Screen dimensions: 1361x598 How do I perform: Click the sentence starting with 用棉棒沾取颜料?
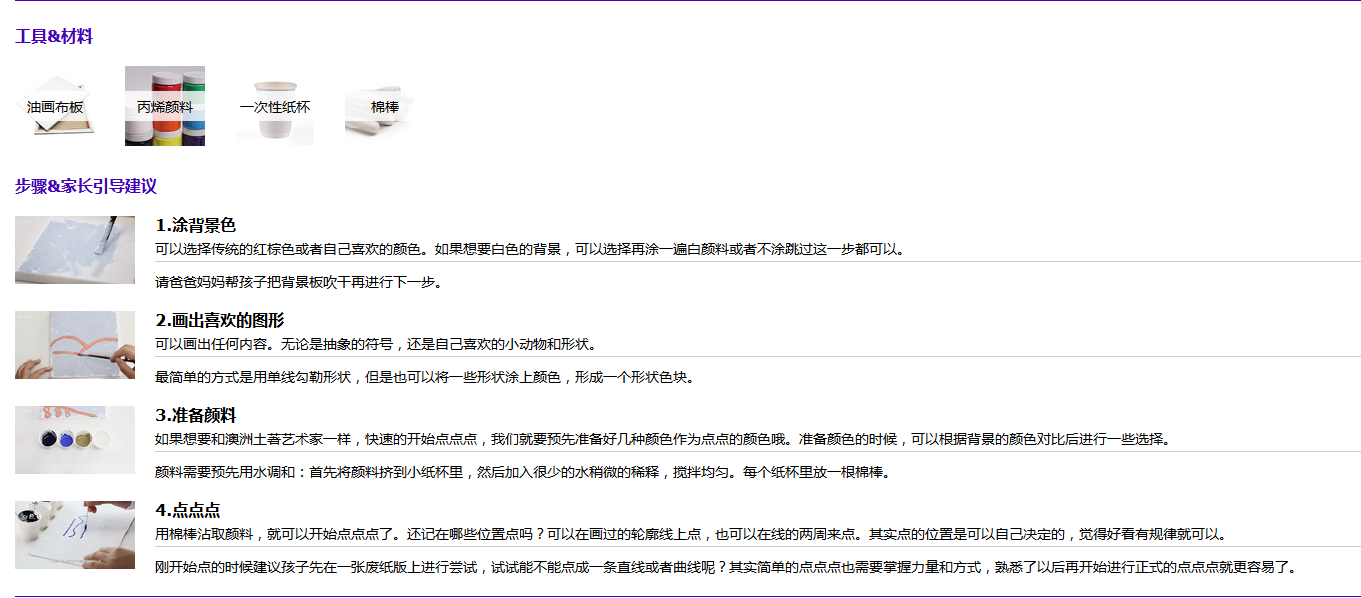[690, 534]
